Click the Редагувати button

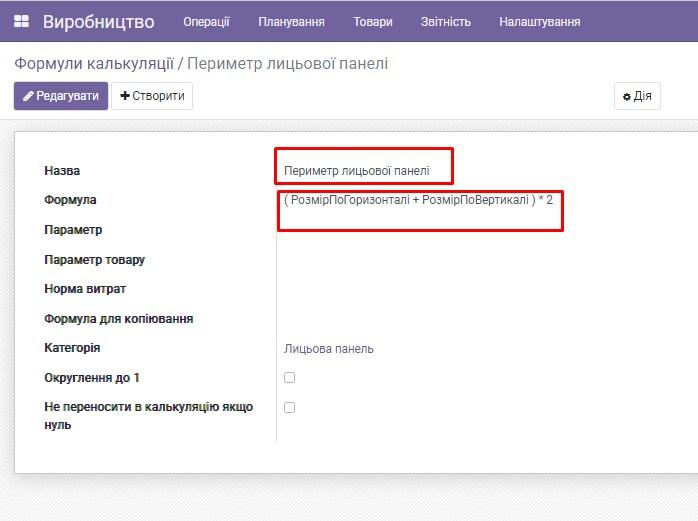[x=61, y=96]
